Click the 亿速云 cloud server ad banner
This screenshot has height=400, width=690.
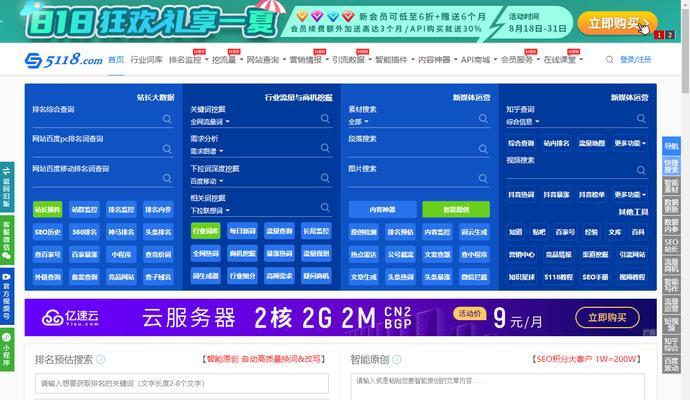341,317
